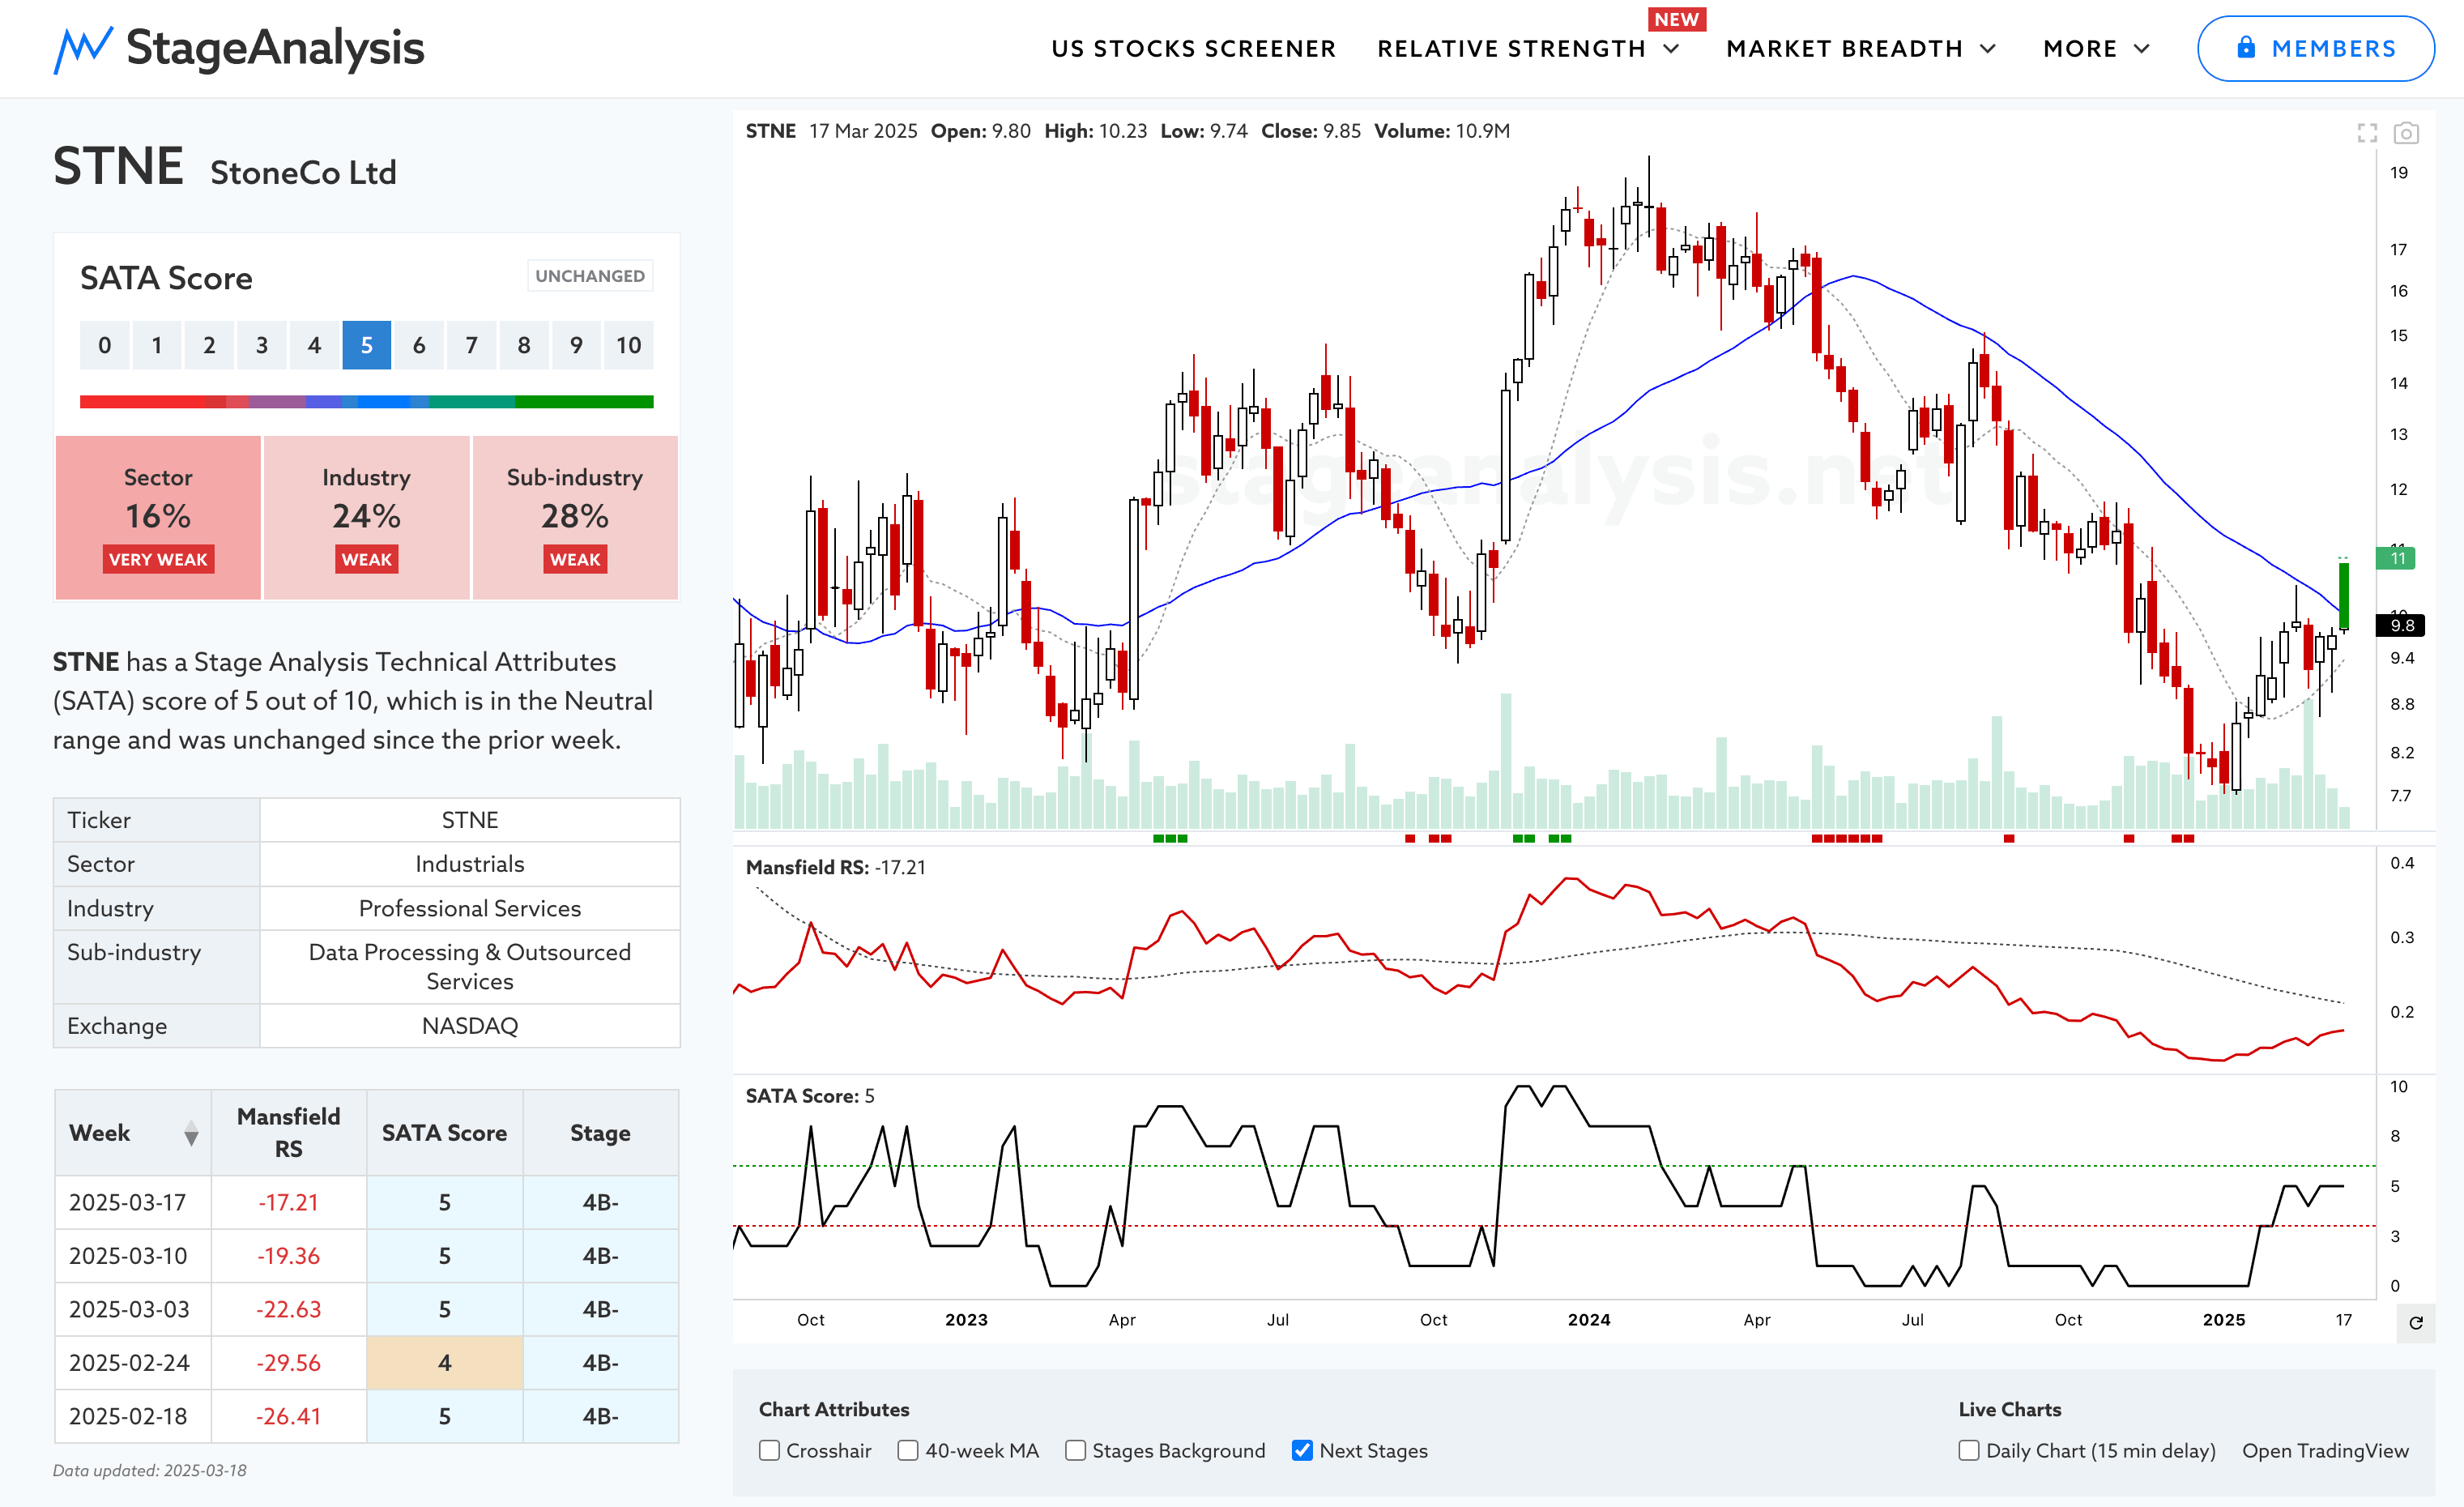Enable Stages Background checkbox

pyautogui.click(x=1075, y=1450)
